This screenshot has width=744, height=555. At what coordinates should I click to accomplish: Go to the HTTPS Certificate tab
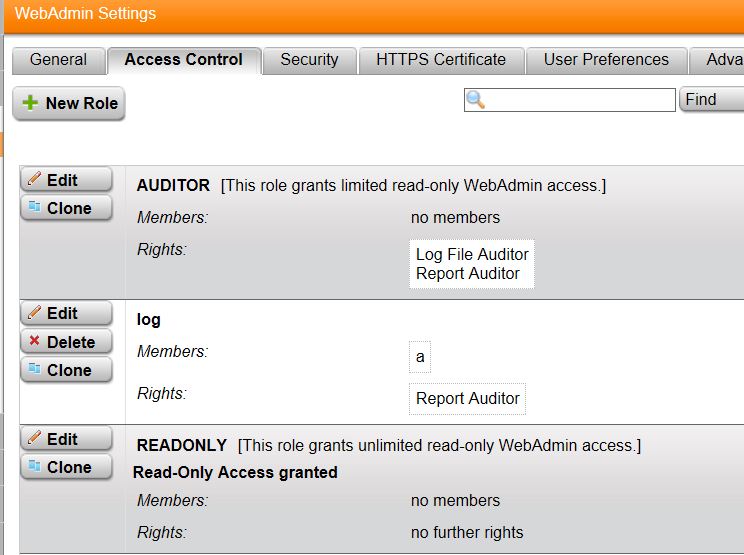coord(441,60)
